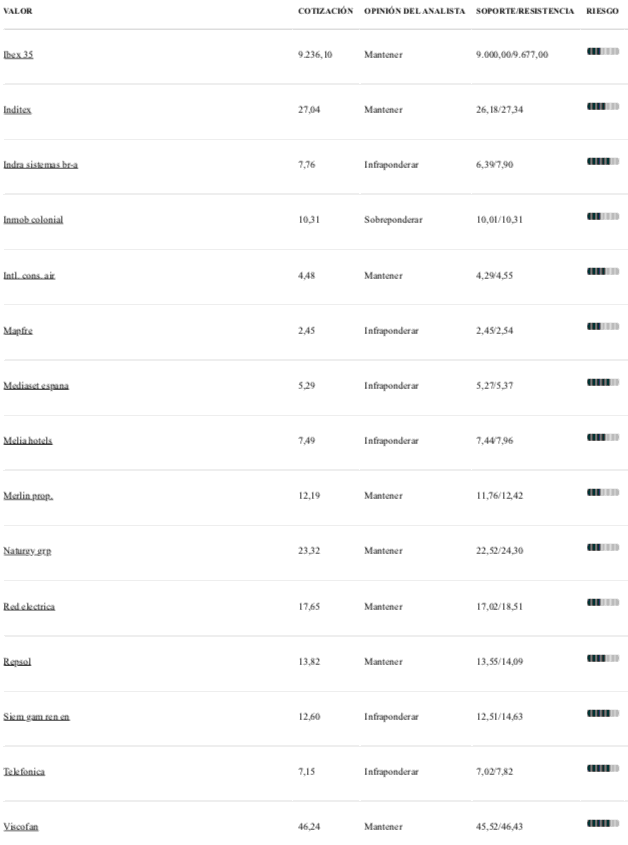Open the Telefonica stock link
The height and width of the screenshot is (845, 628).
point(24,771)
